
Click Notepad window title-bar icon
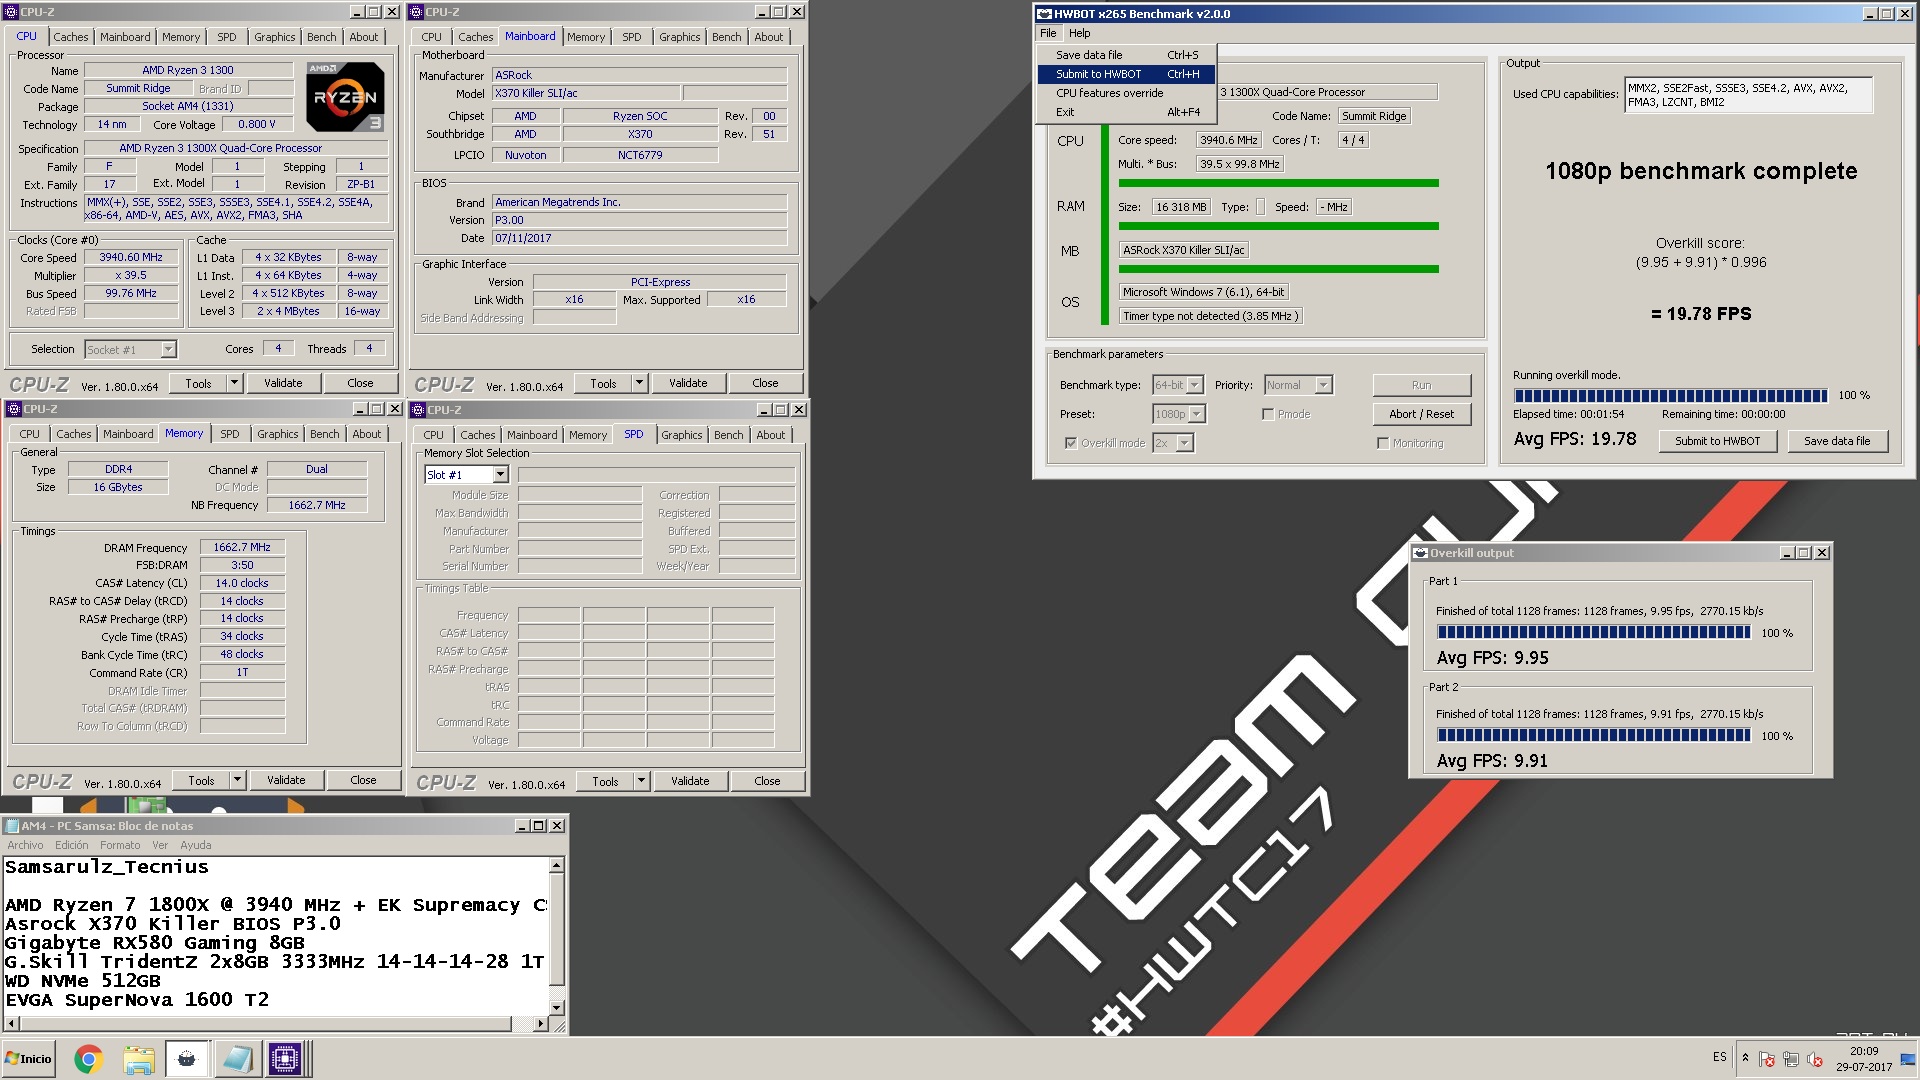12,826
